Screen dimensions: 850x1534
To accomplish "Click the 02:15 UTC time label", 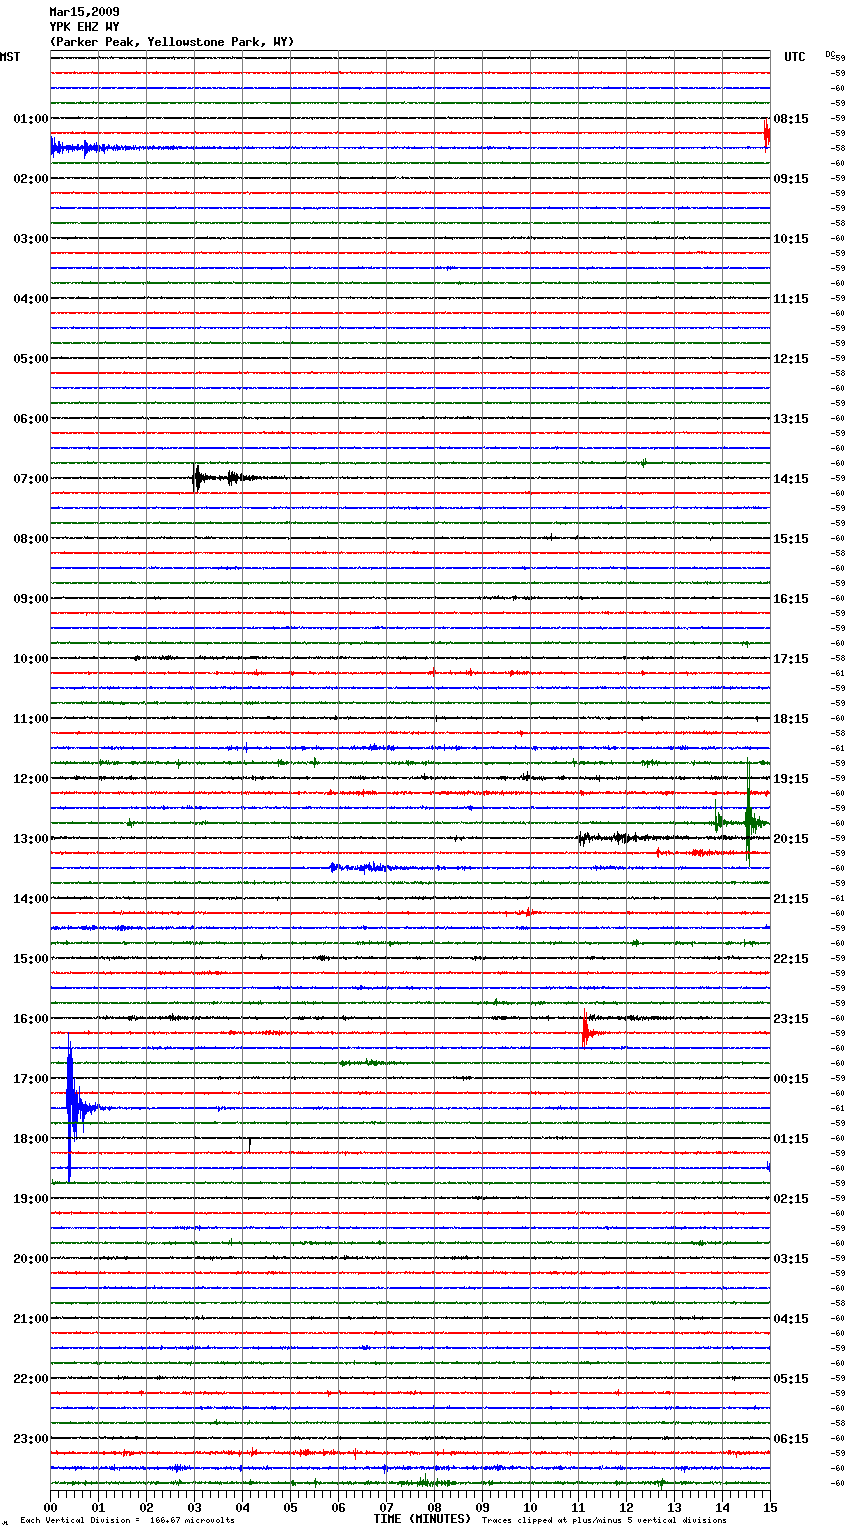I will click(791, 1199).
